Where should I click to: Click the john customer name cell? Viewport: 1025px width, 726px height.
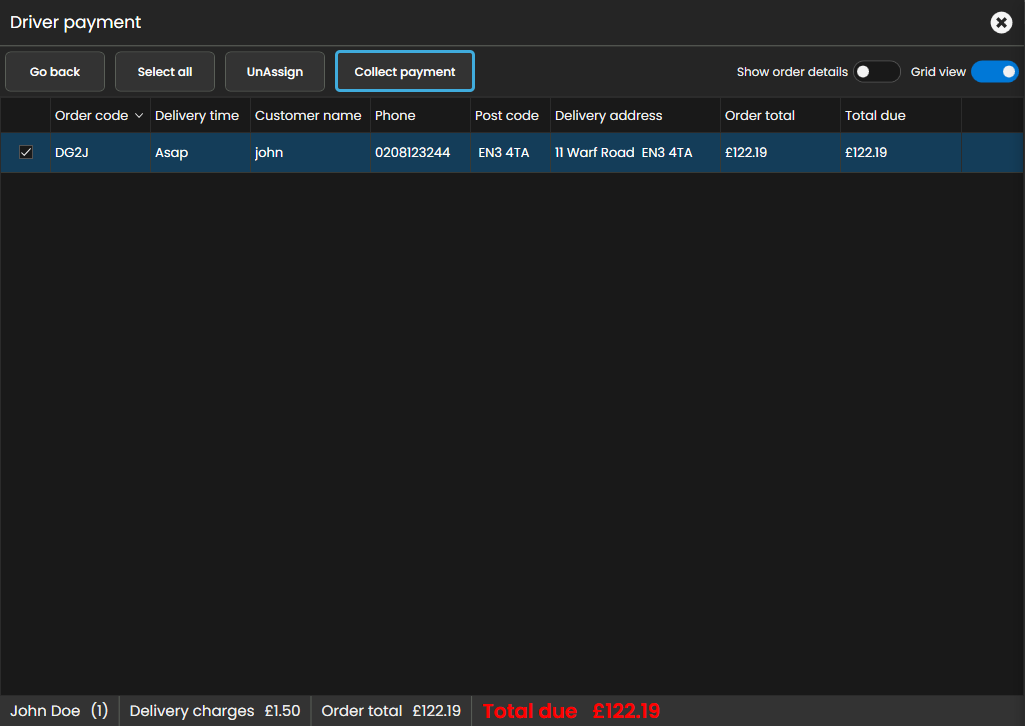click(269, 153)
